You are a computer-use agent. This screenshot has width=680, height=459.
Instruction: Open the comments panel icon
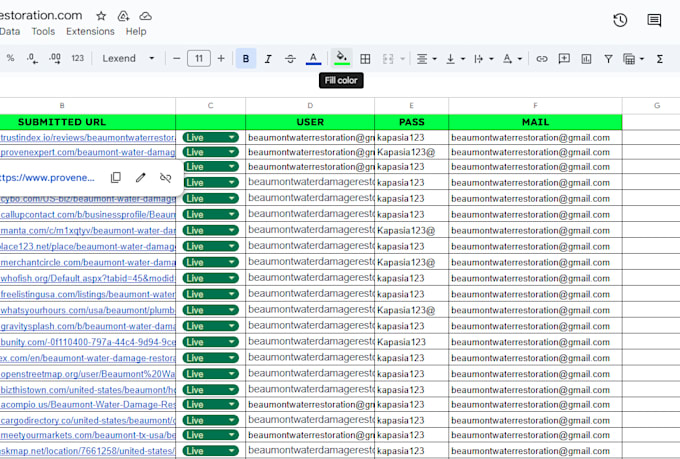[654, 20]
